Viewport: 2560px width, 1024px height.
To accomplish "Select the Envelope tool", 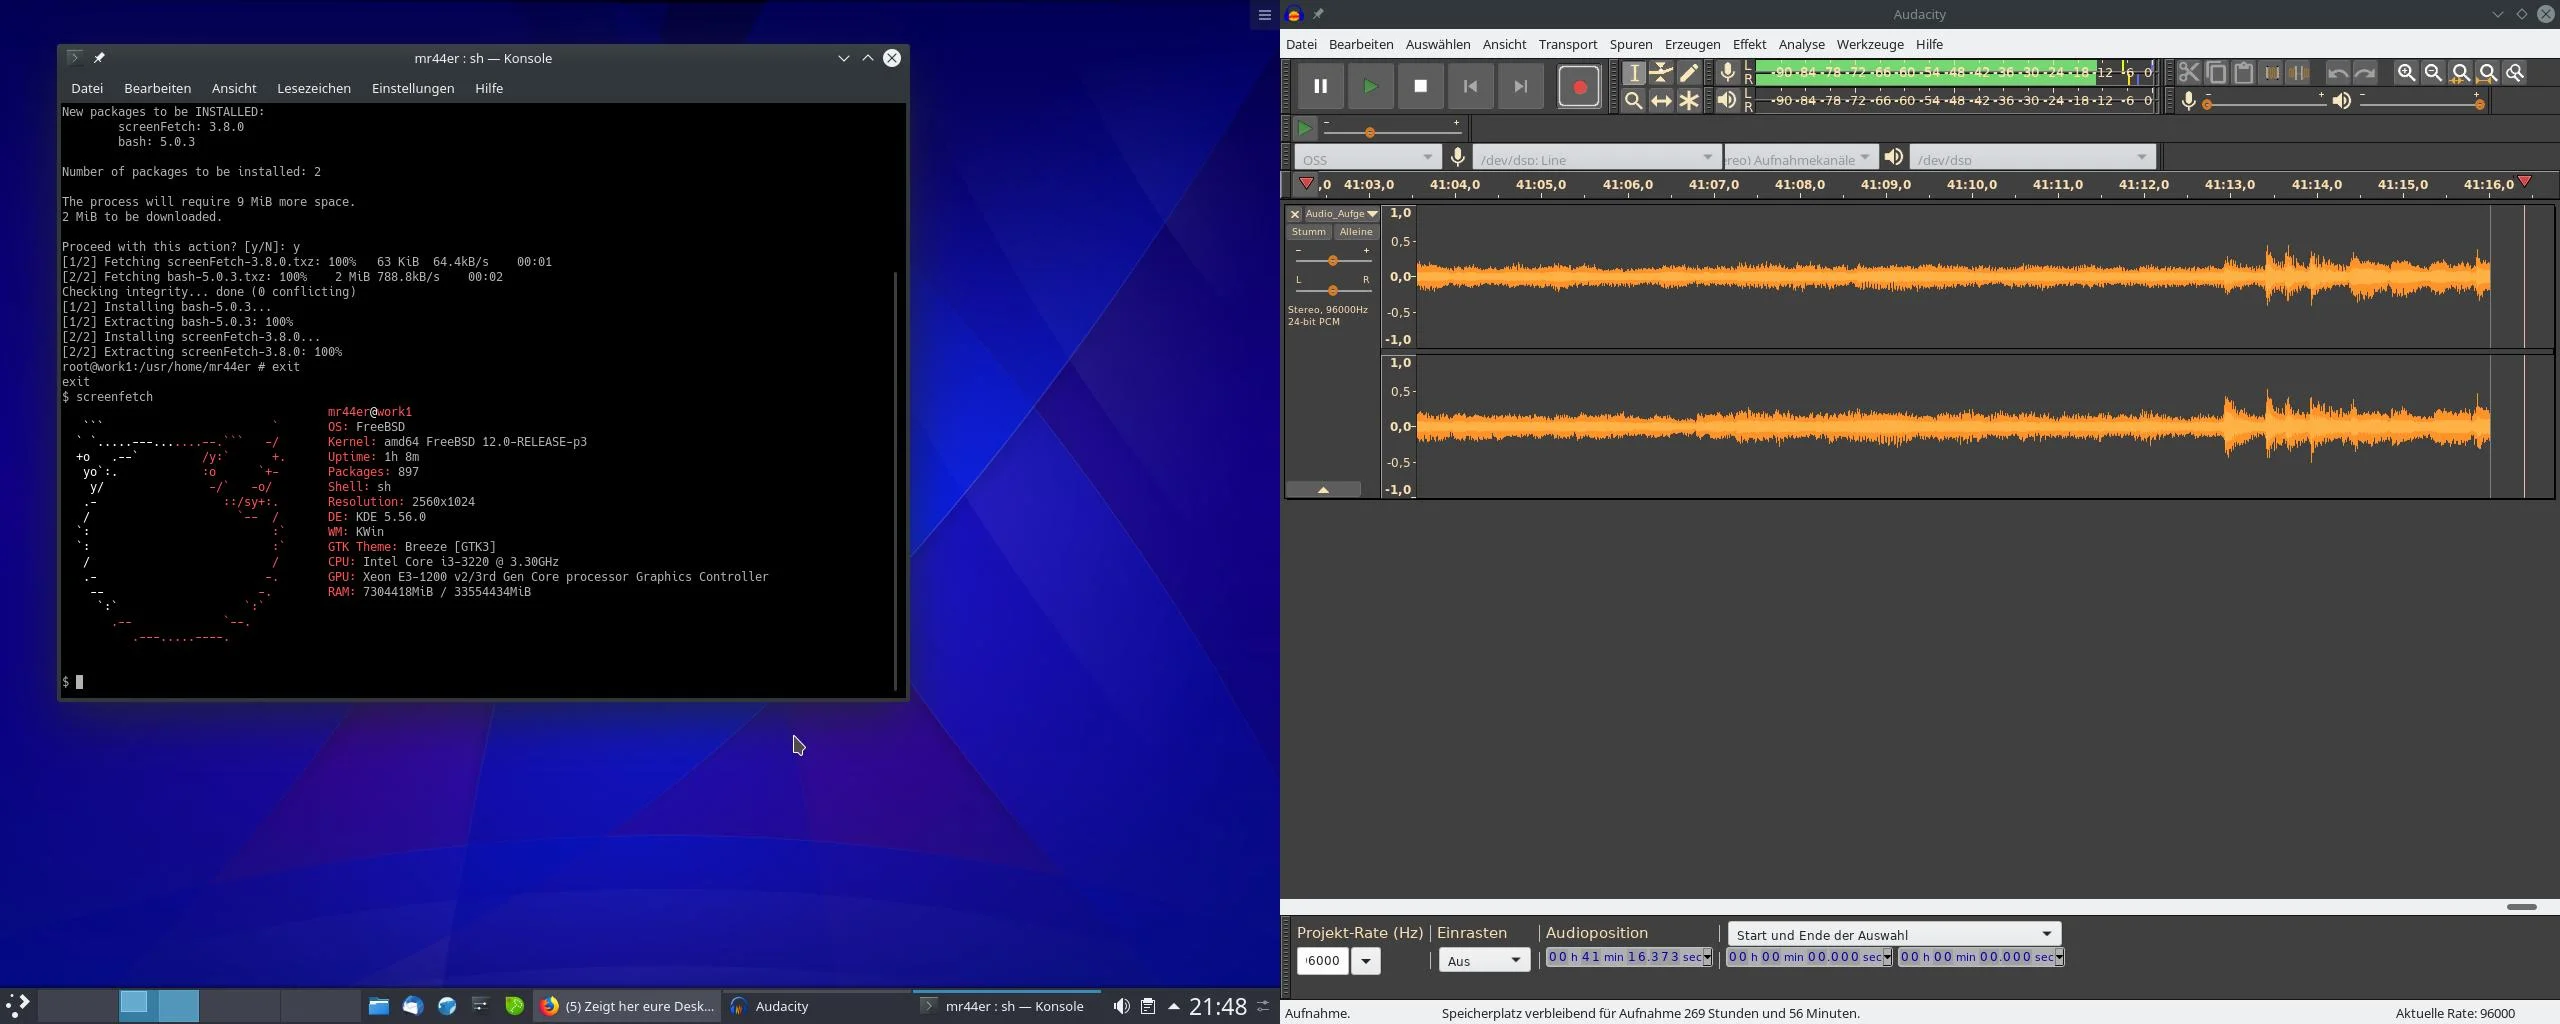I will point(1661,73).
